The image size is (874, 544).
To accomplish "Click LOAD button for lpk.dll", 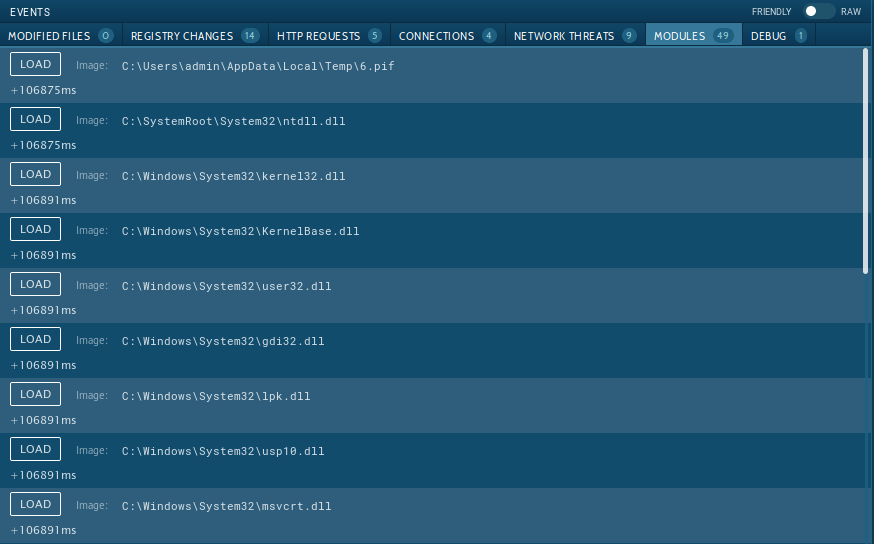I will coord(35,394).
